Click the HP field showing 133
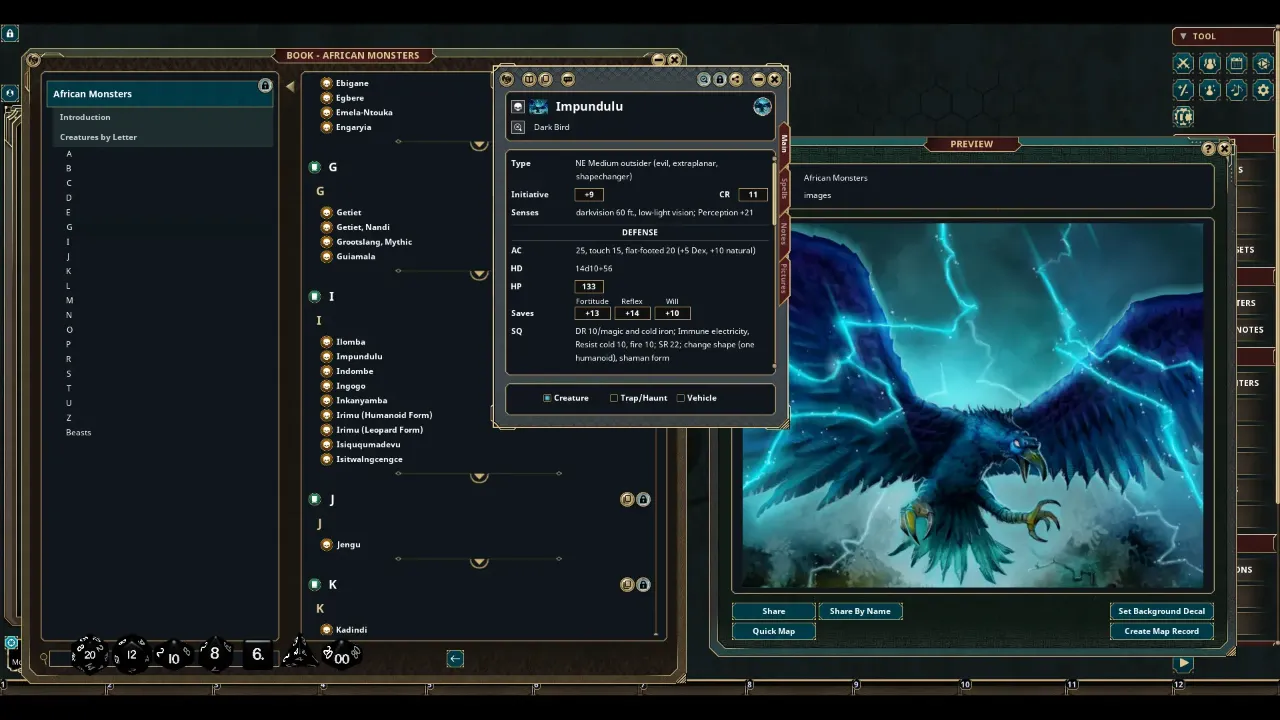The height and width of the screenshot is (720, 1280). pyautogui.click(x=589, y=287)
